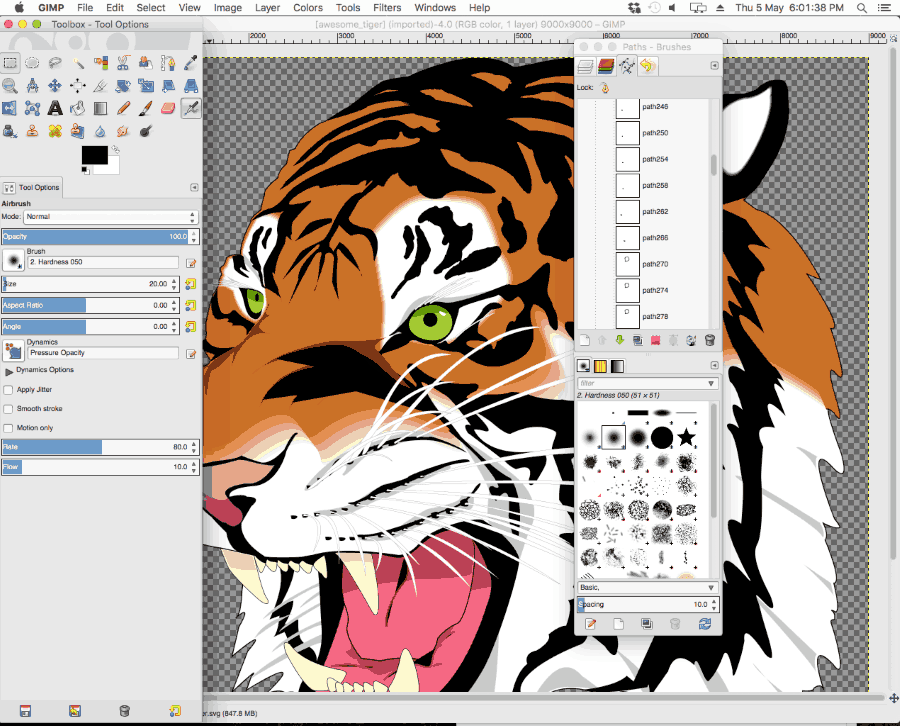This screenshot has width=900, height=726.
Task: Select the Rotate tool
Action: coord(123,86)
